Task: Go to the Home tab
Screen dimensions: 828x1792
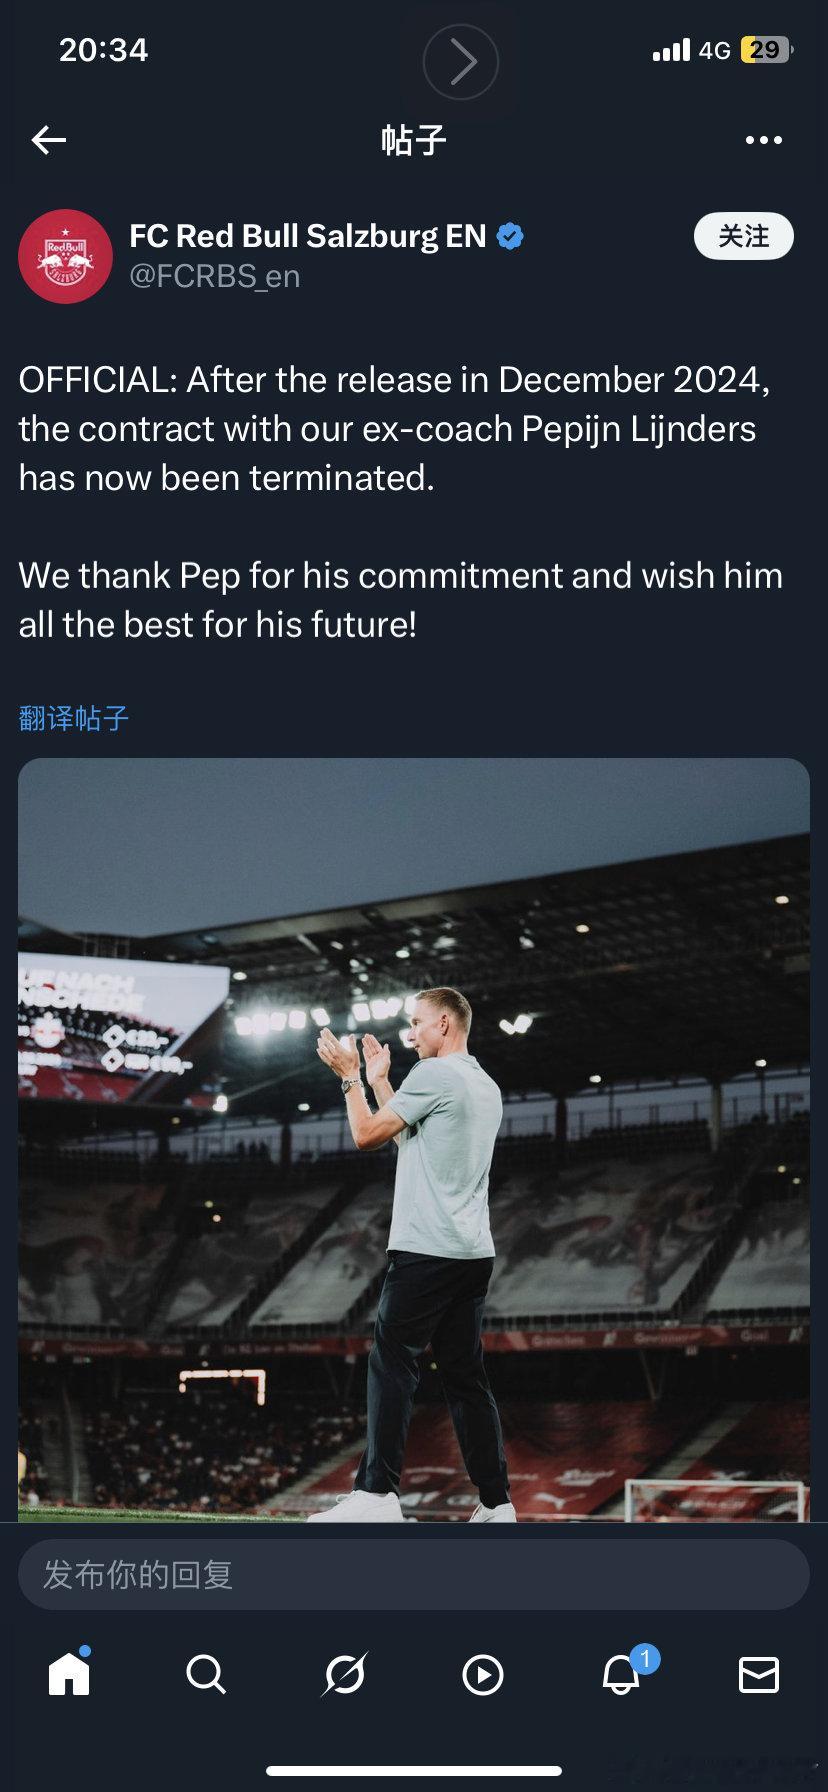Action: (69, 1674)
